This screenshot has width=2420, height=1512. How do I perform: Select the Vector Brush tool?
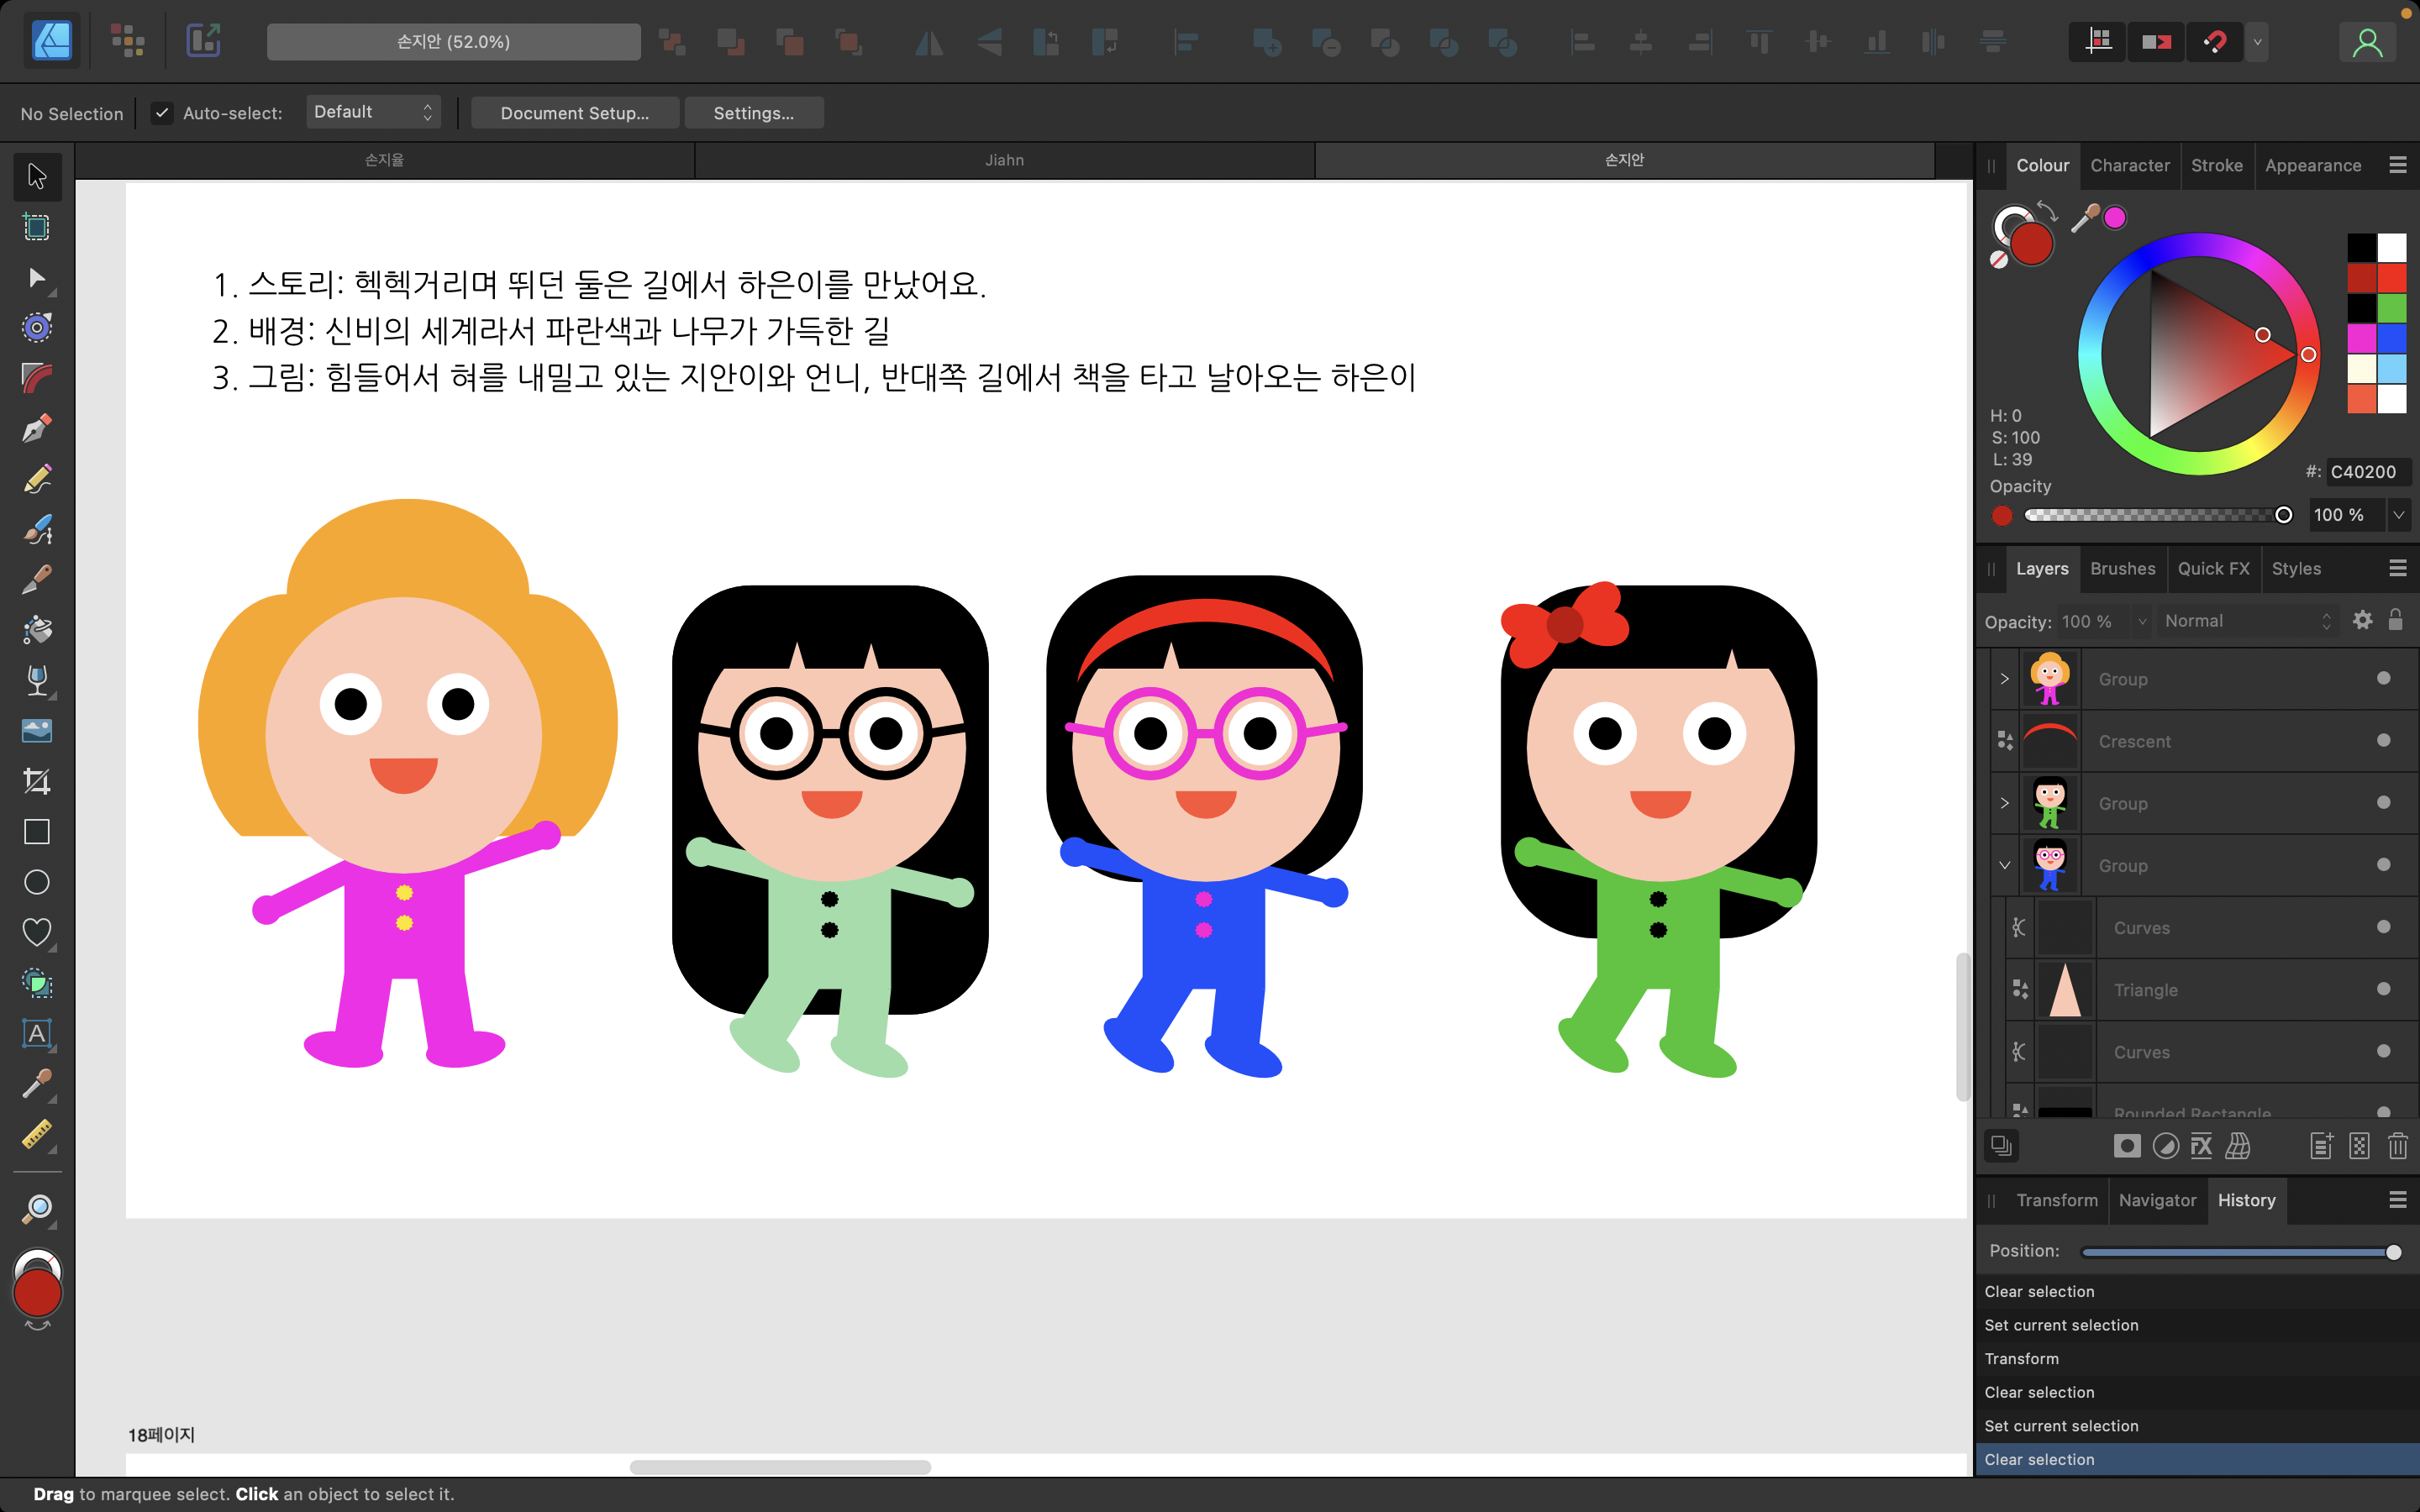click(x=37, y=529)
